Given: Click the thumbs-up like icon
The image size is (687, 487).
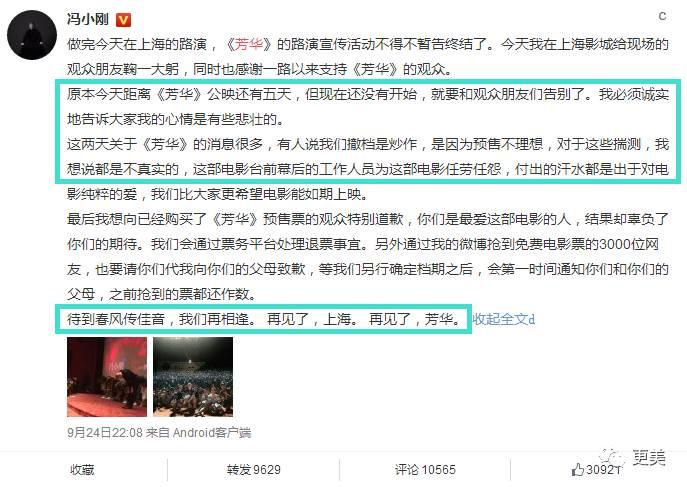Looking at the screenshot, I should [x=578, y=469].
